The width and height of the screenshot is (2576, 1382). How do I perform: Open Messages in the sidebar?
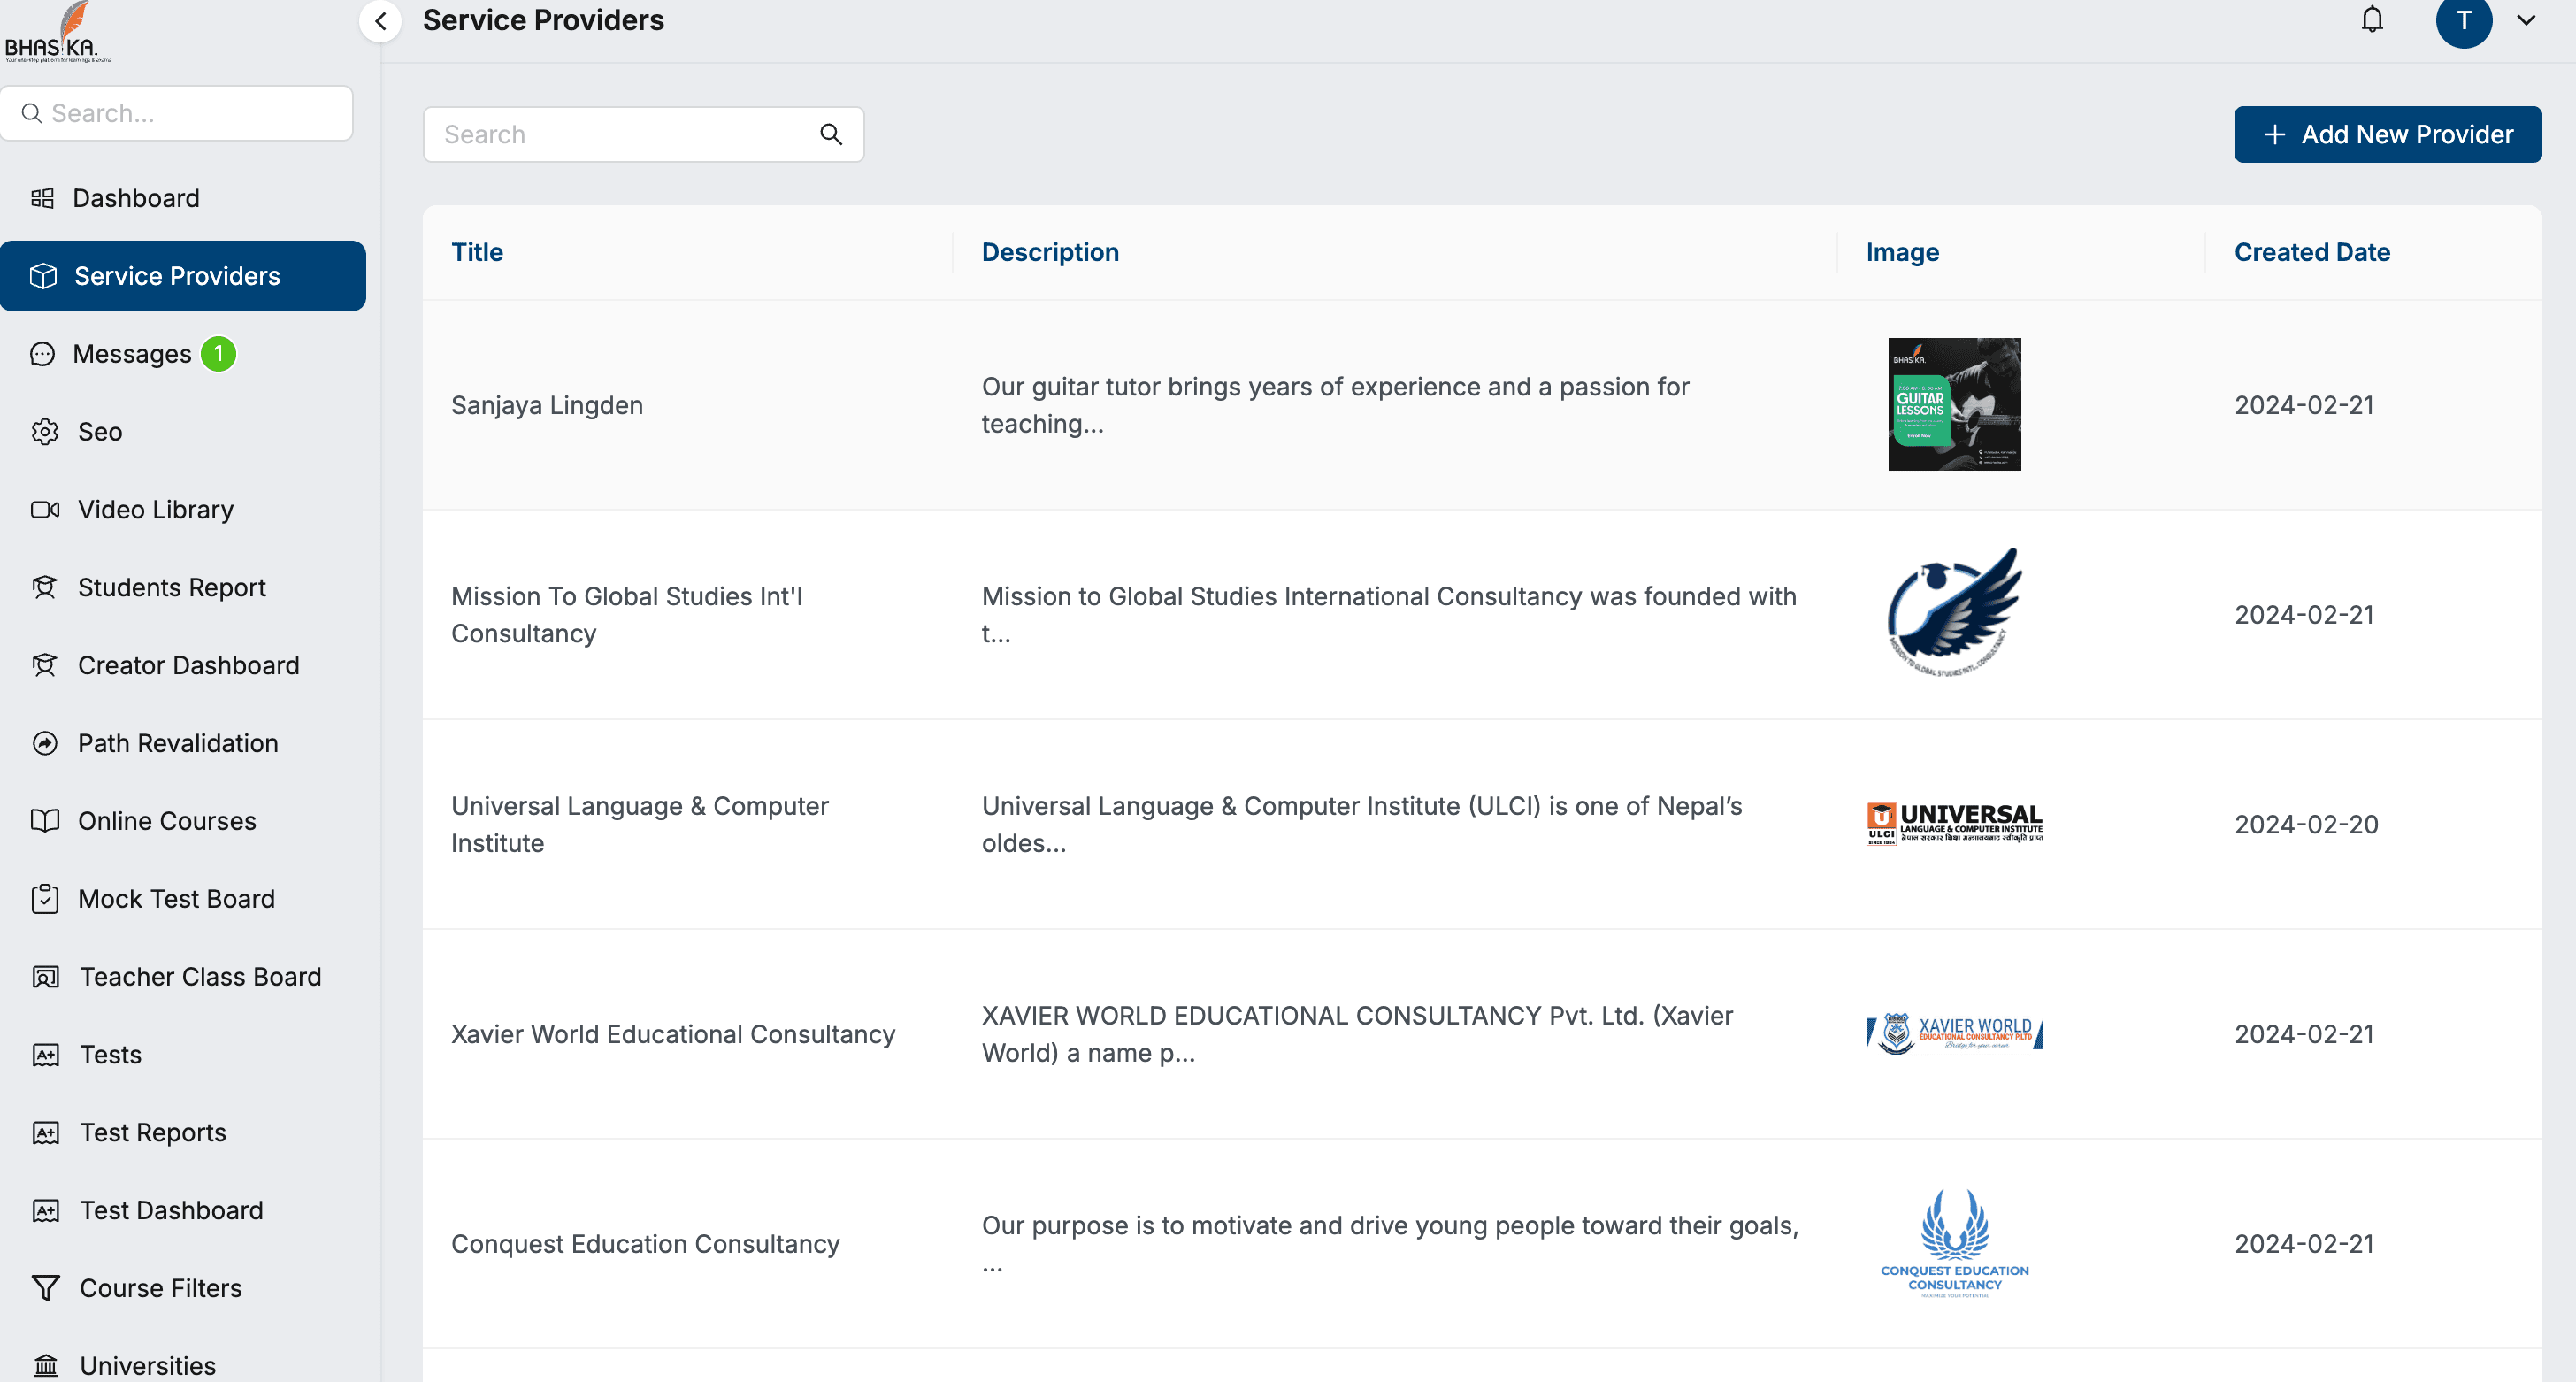point(131,354)
